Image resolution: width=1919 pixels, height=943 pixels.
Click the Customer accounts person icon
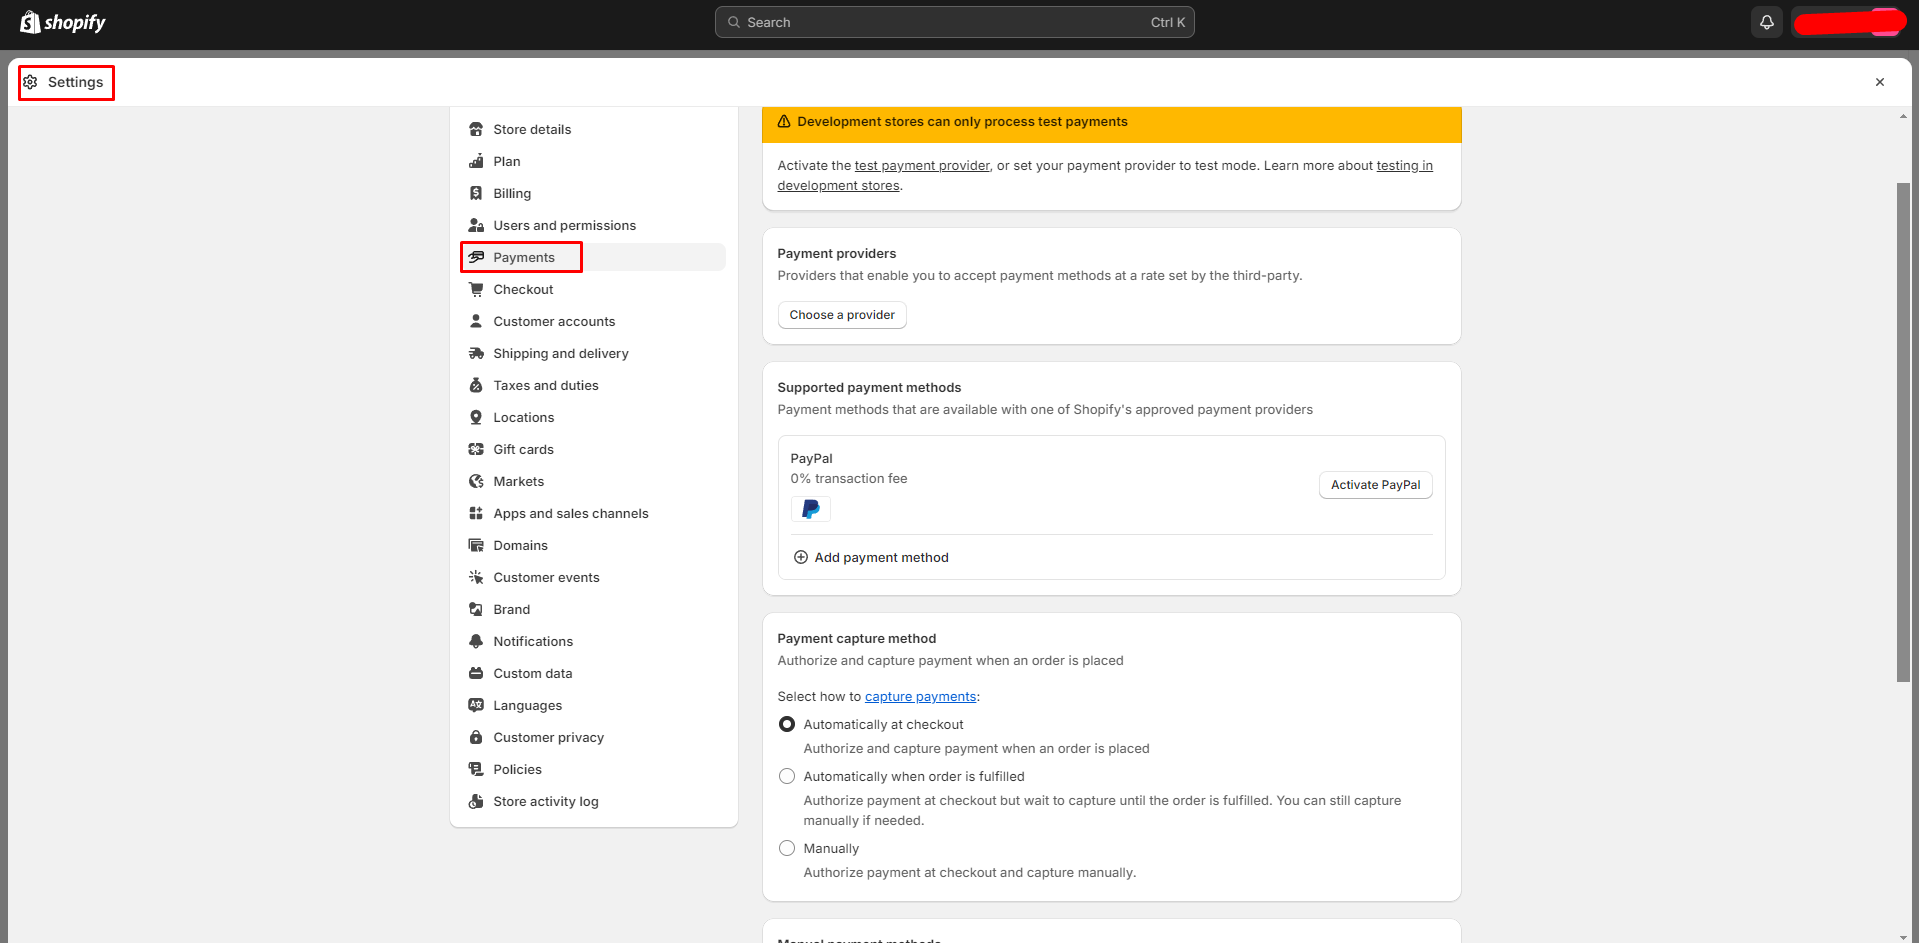click(x=476, y=321)
